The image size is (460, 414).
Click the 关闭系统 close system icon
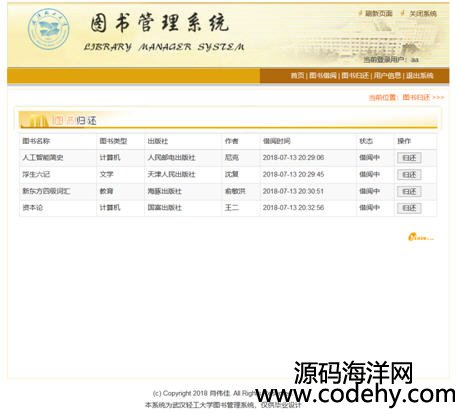(403, 13)
